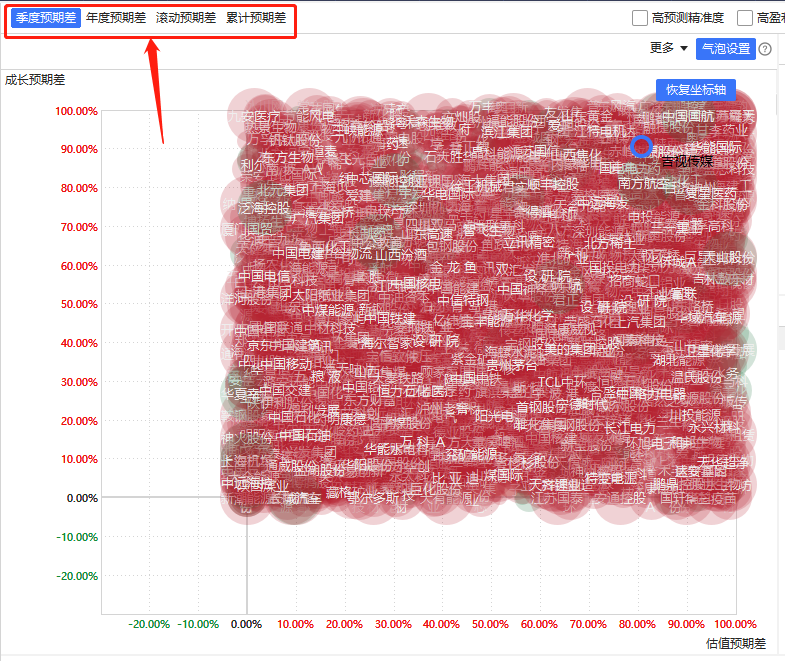Select the 季度预期差 tab
Image resolution: width=785 pixels, height=661 pixels.
[x=46, y=18]
